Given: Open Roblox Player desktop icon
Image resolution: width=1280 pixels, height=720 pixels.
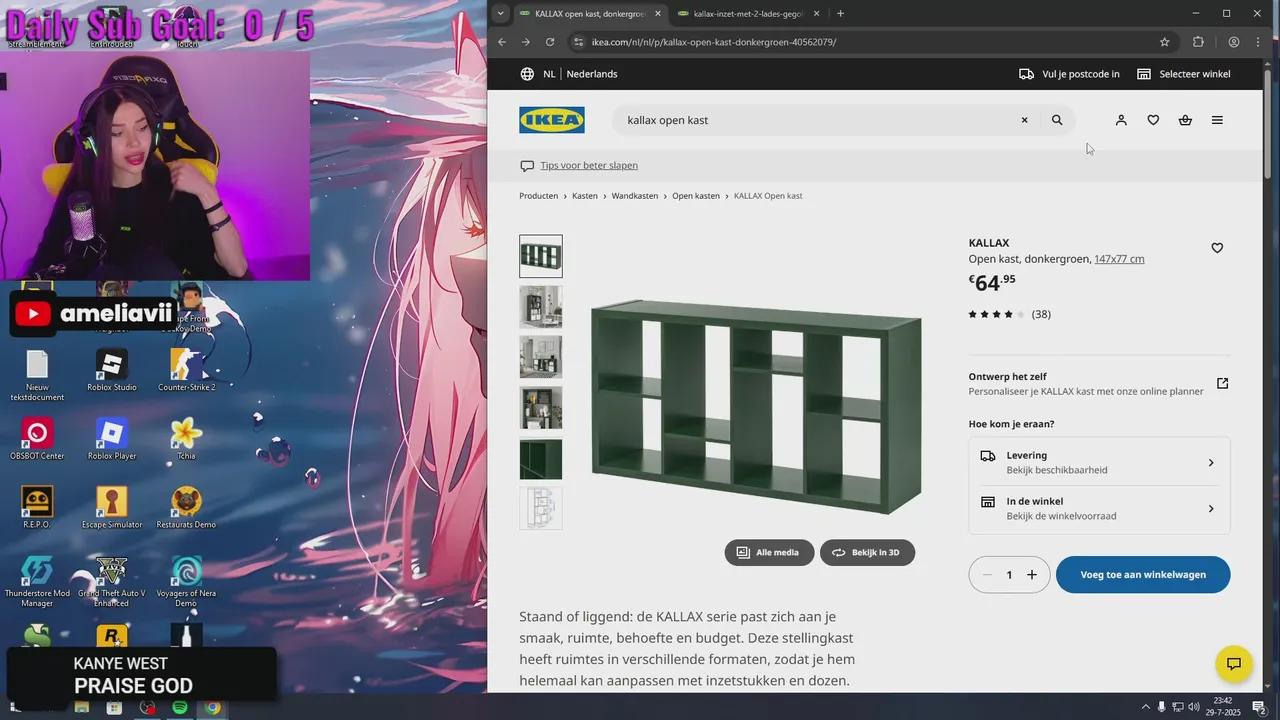Looking at the screenshot, I should (x=111, y=439).
